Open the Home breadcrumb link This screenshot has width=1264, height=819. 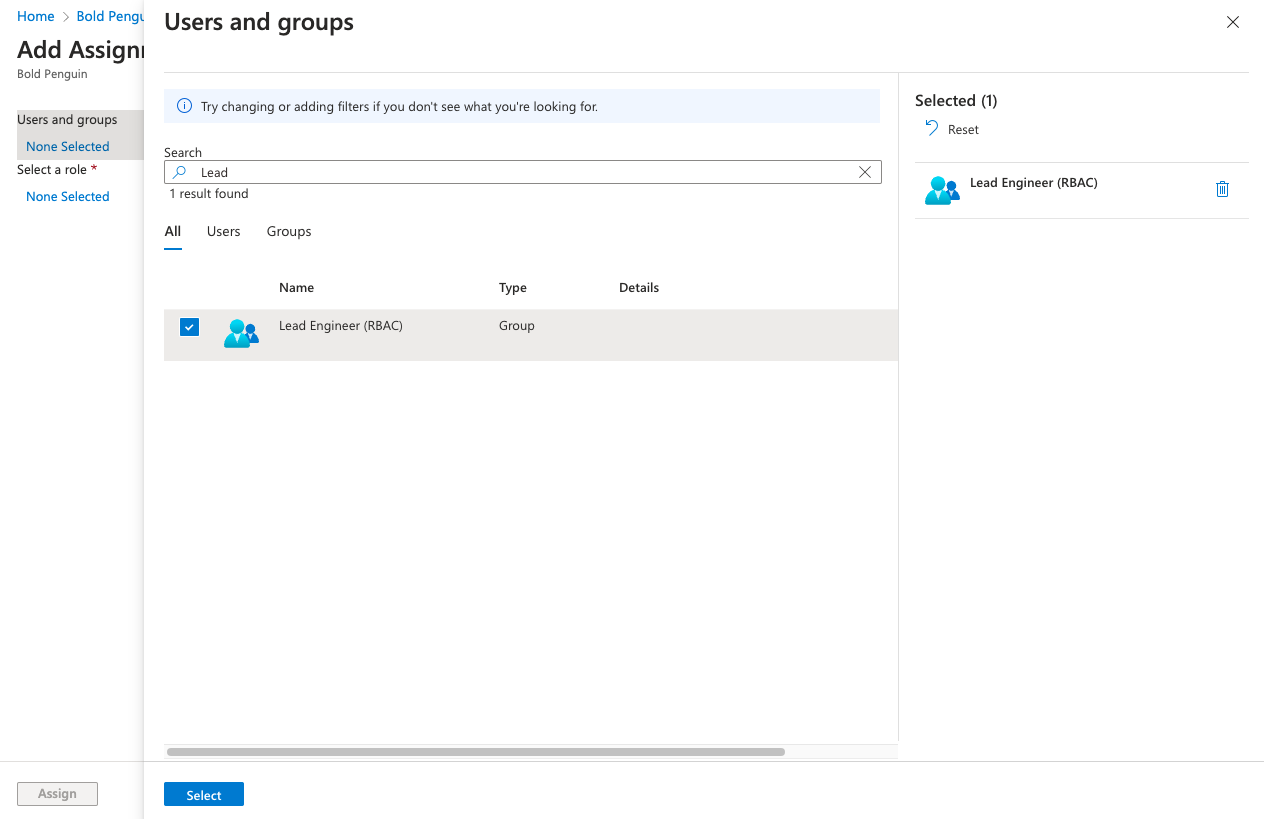[36, 17]
